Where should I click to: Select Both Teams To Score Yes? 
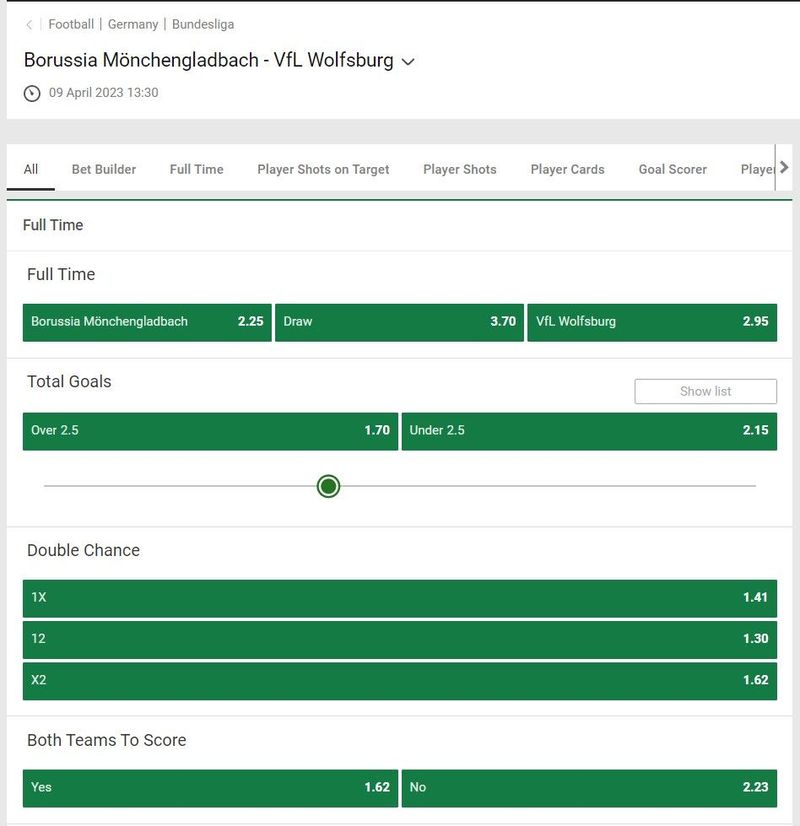pyautogui.click(x=210, y=788)
